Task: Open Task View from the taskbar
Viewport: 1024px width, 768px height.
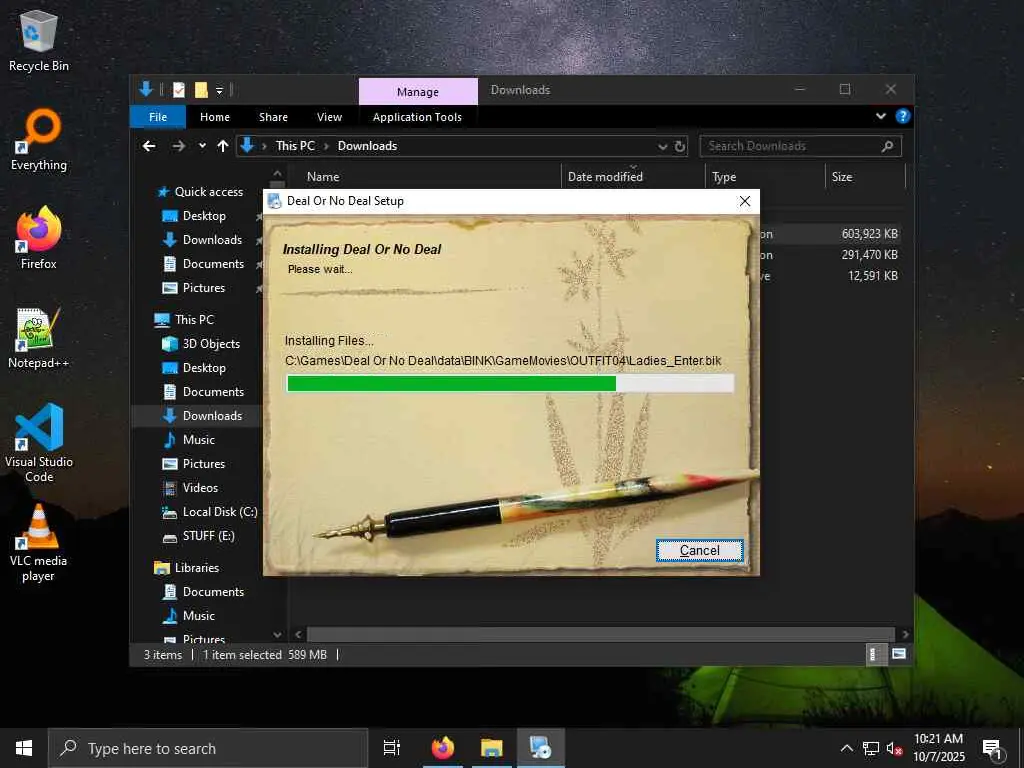Action: pyautogui.click(x=391, y=748)
